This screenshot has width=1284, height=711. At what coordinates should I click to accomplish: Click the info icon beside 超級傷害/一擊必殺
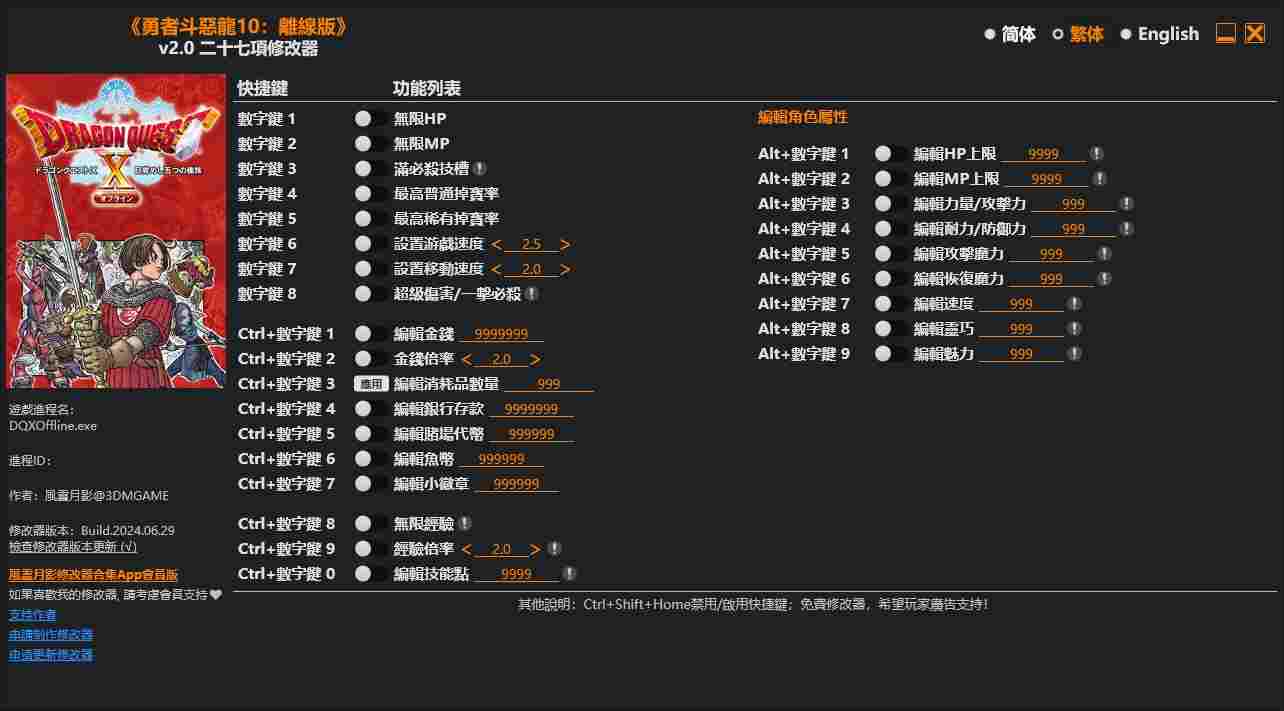532,294
